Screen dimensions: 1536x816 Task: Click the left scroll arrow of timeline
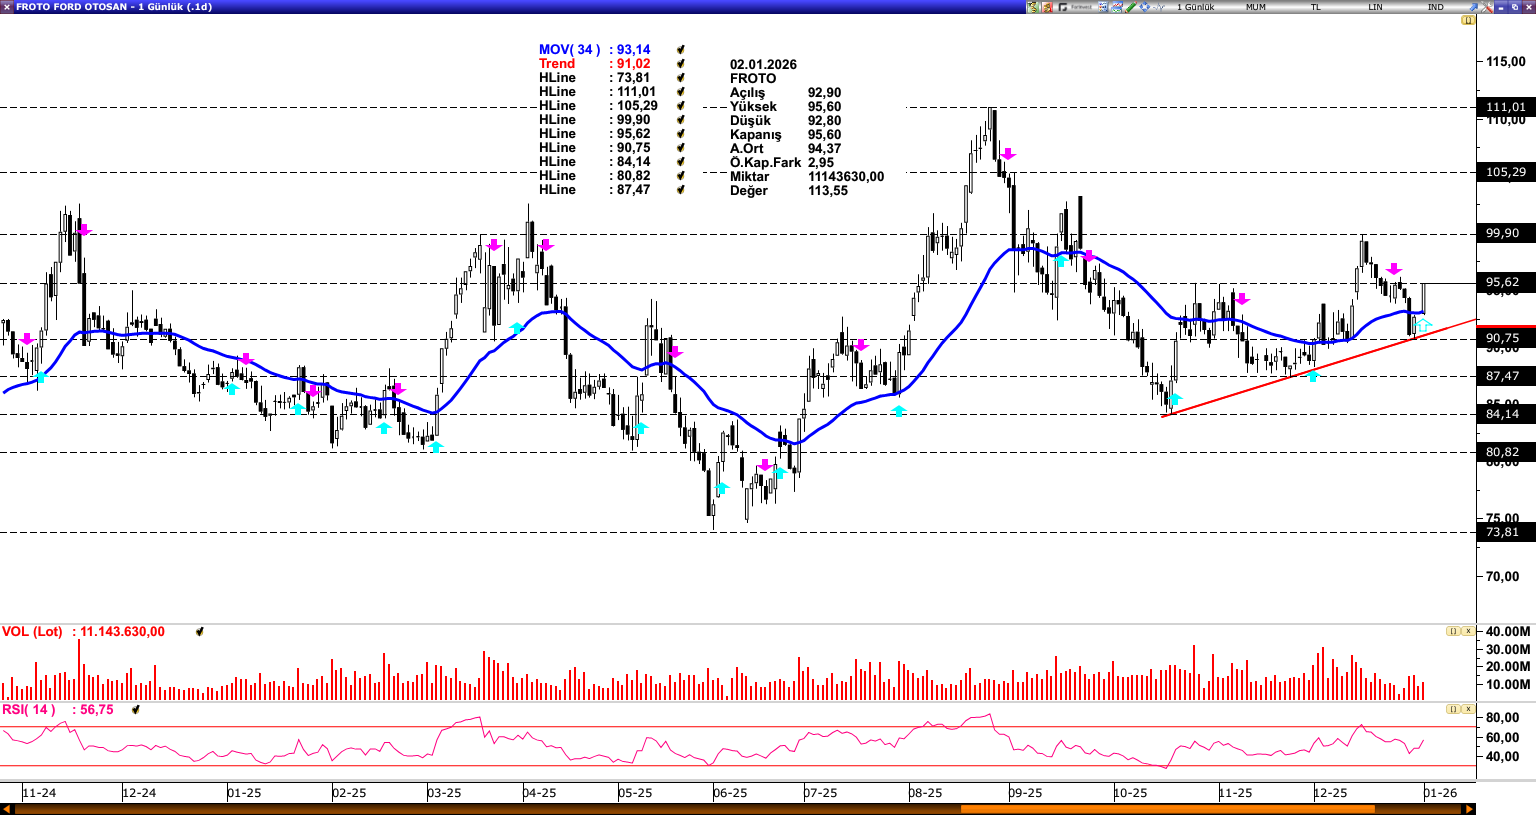click(x=6, y=809)
